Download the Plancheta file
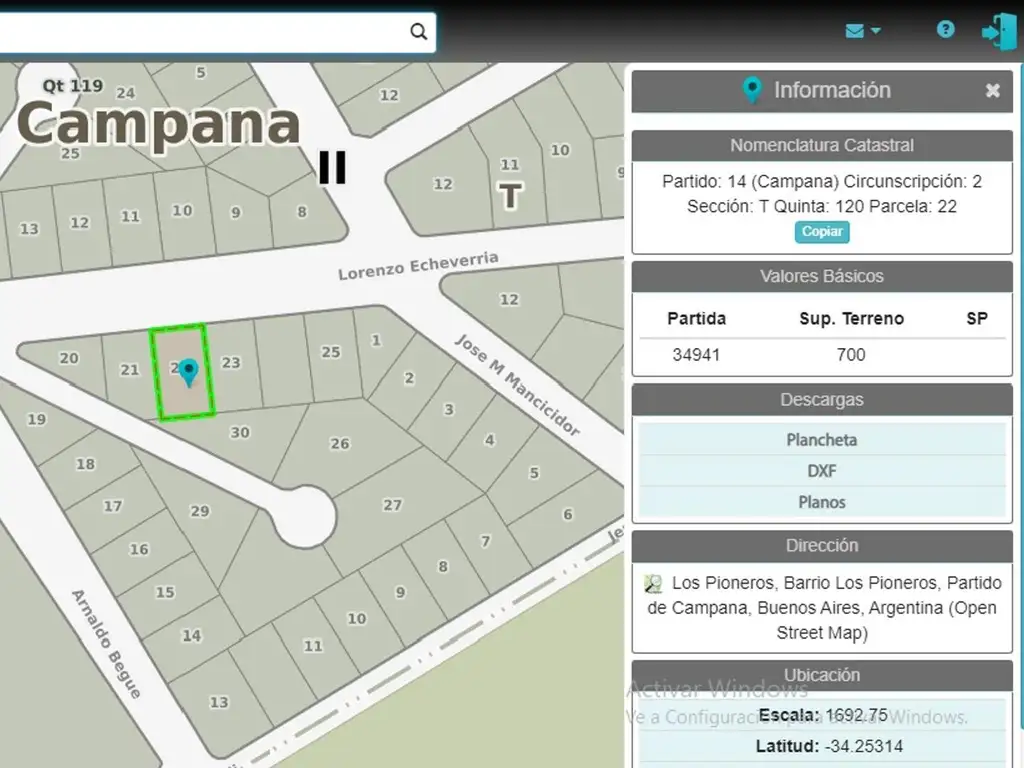This screenshot has width=1024, height=768. (821, 440)
